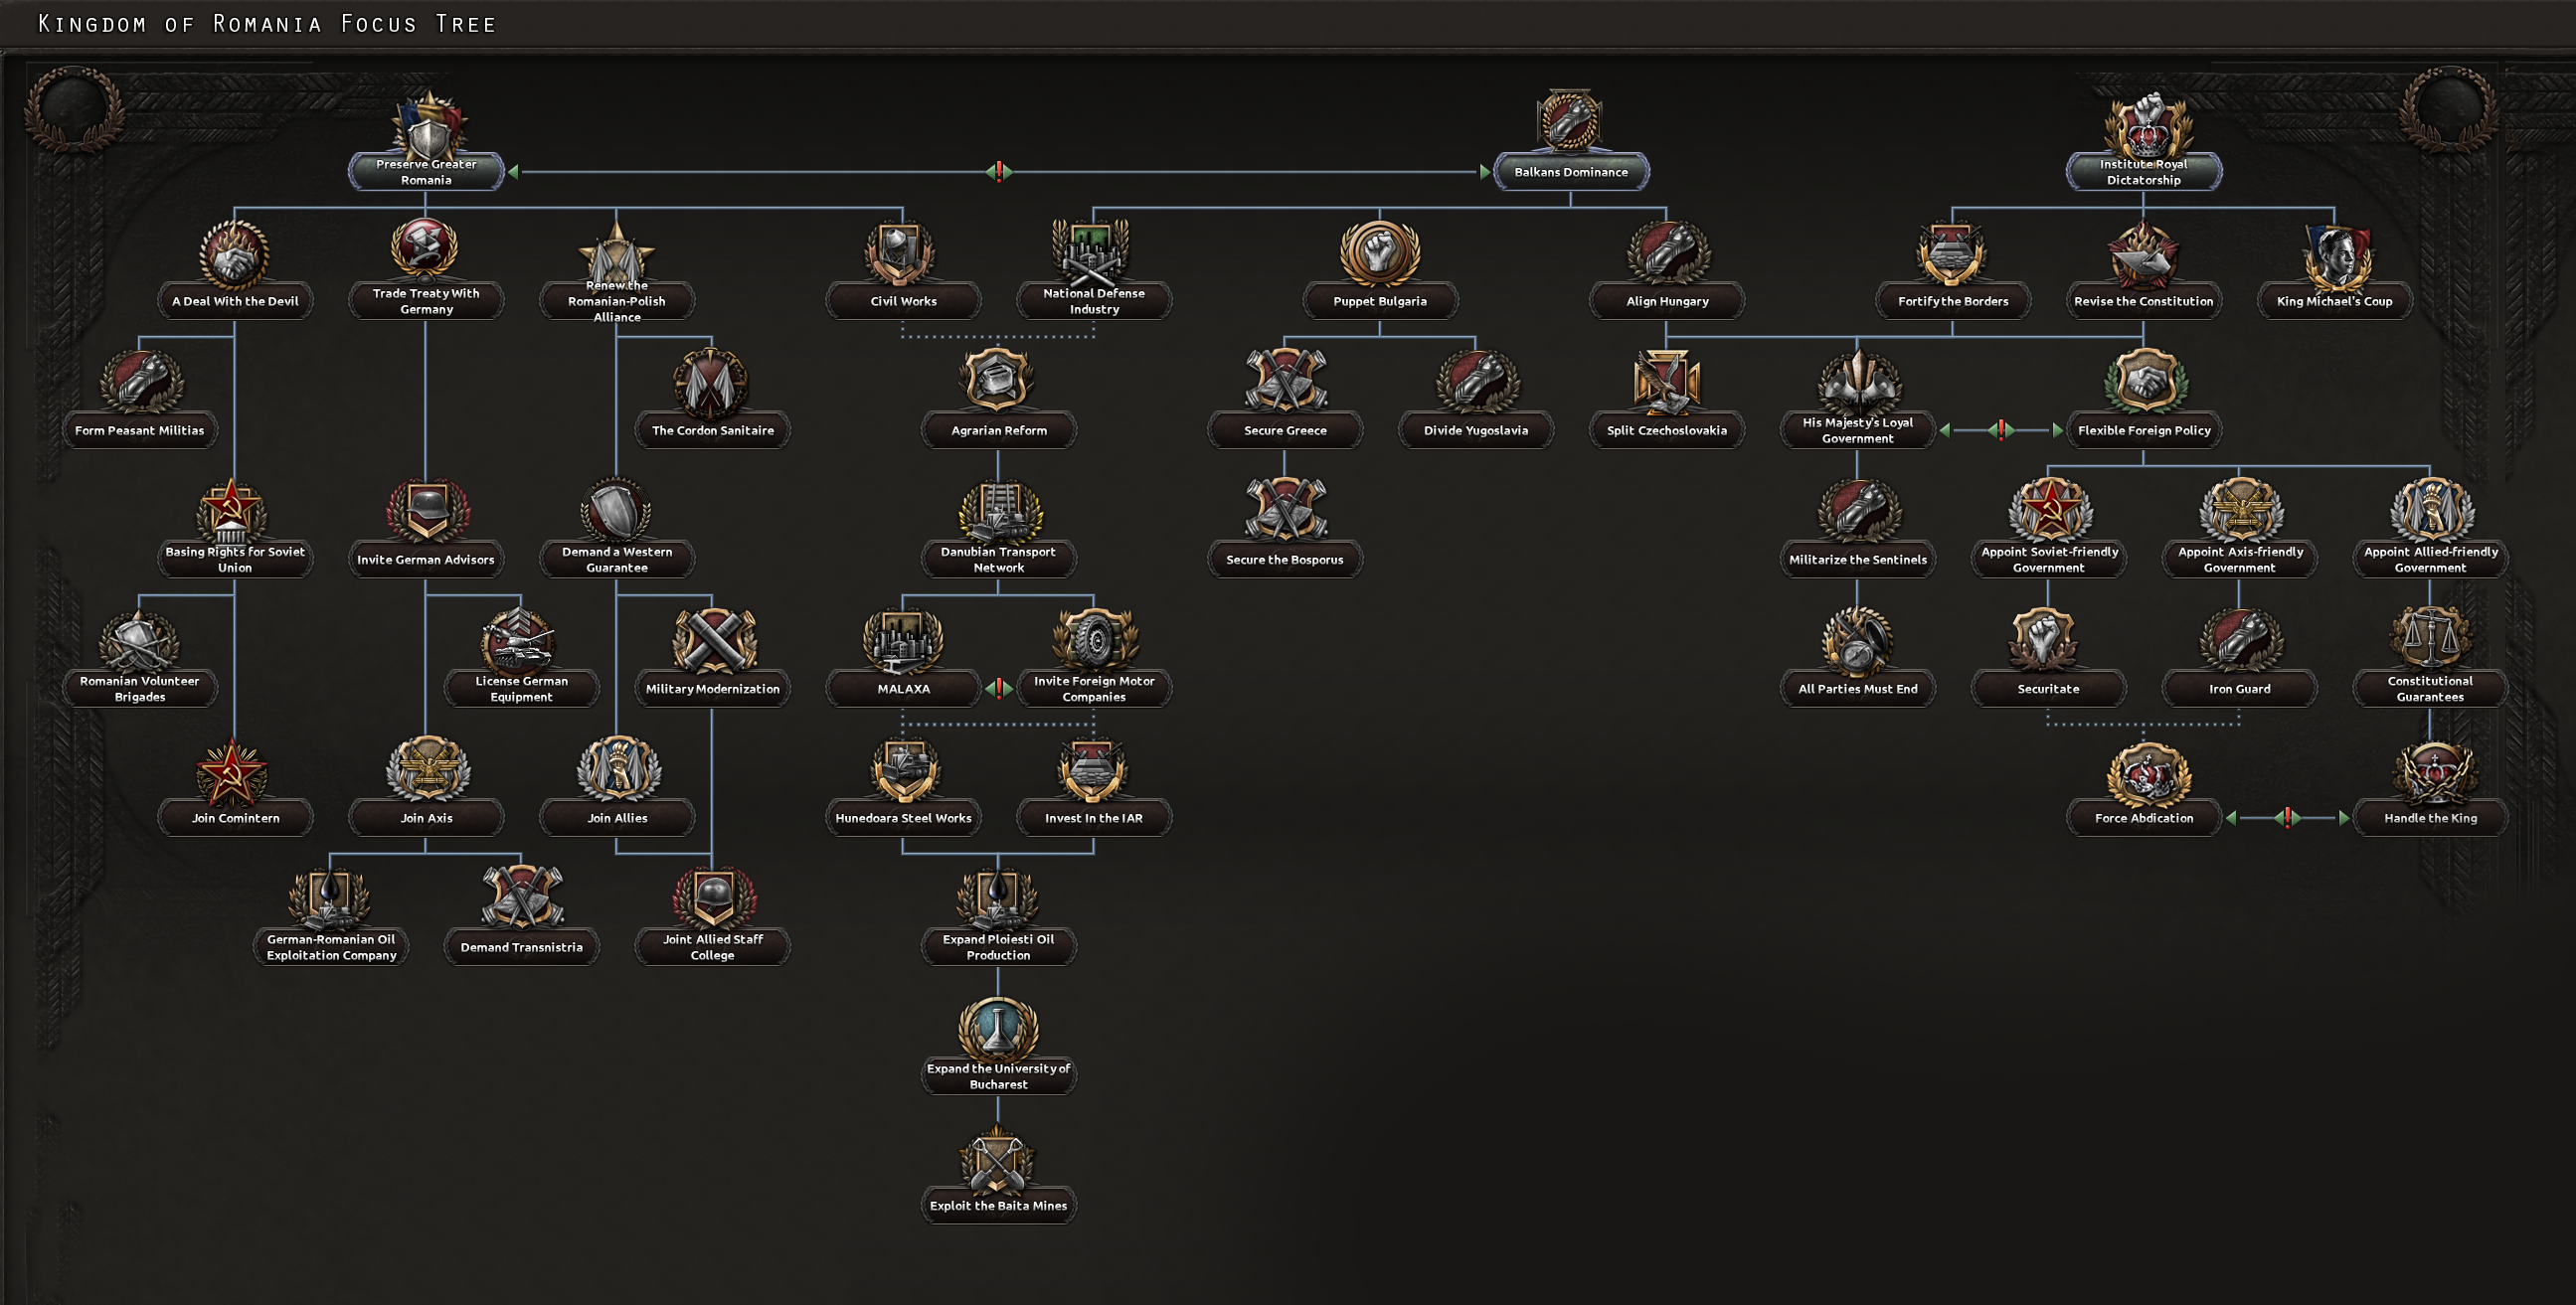This screenshot has height=1305, width=2576.
Task: Select the Revise the Constitution icon
Action: (2143, 253)
